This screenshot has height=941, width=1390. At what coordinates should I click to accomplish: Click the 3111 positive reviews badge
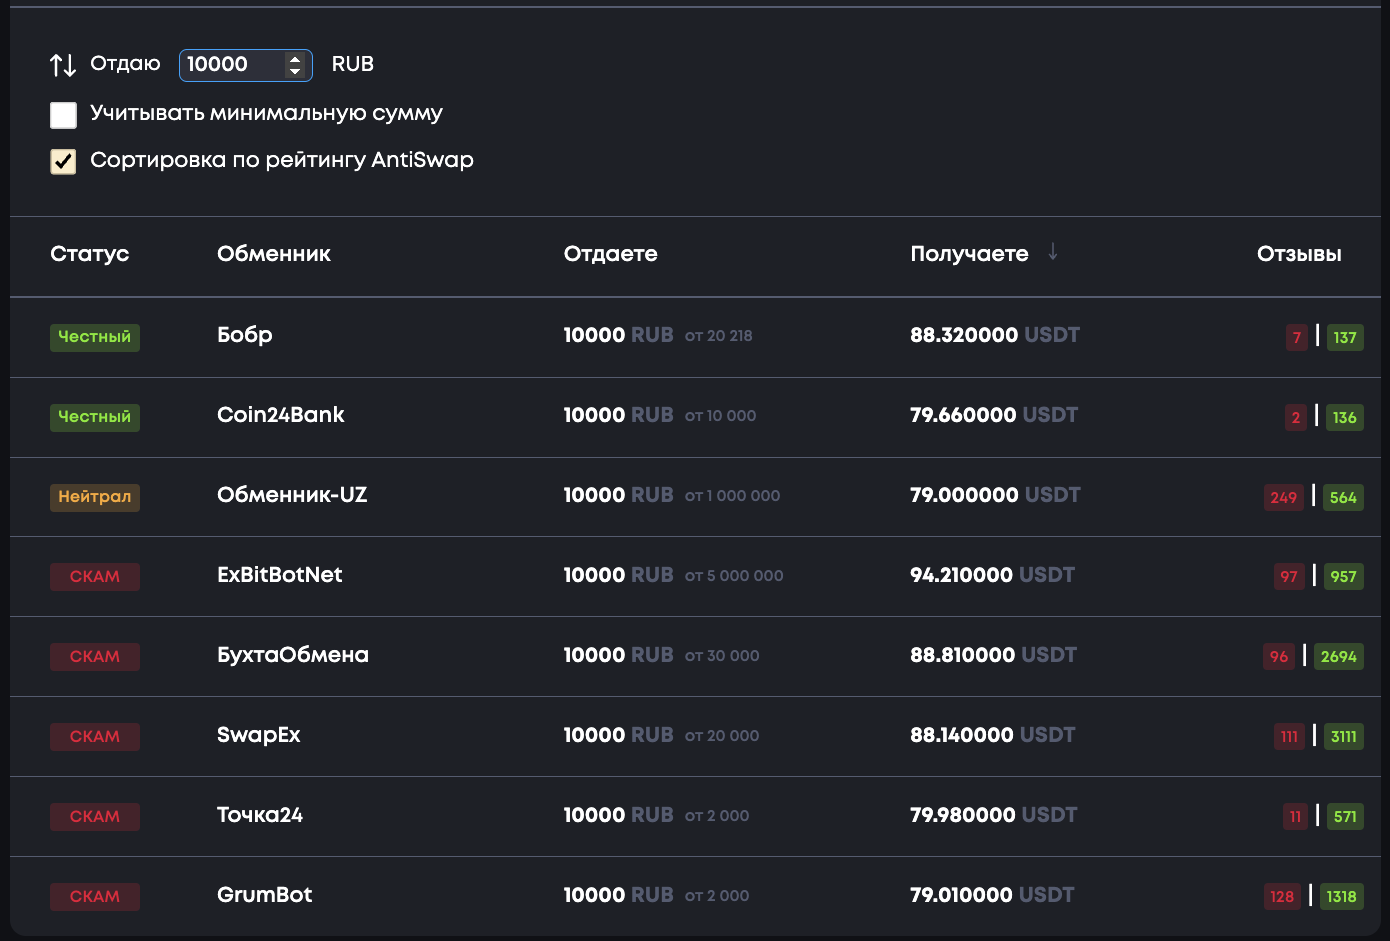pos(1343,737)
